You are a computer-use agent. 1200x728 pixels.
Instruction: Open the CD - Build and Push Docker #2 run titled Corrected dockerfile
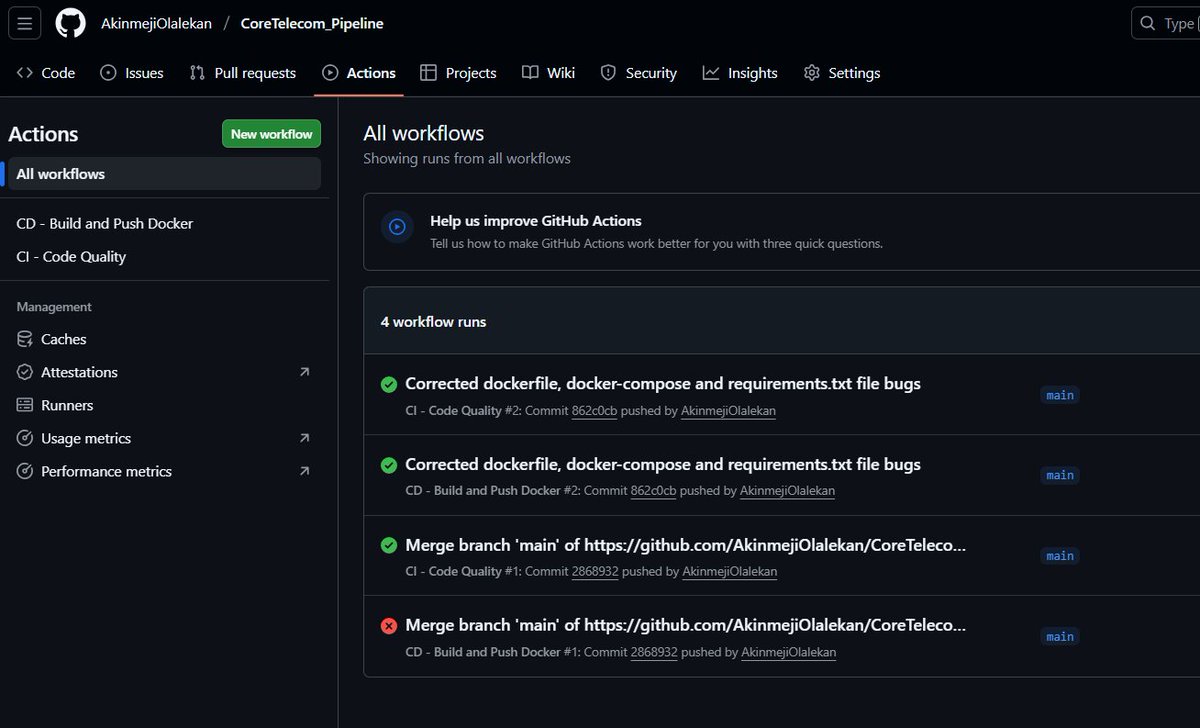(663, 465)
